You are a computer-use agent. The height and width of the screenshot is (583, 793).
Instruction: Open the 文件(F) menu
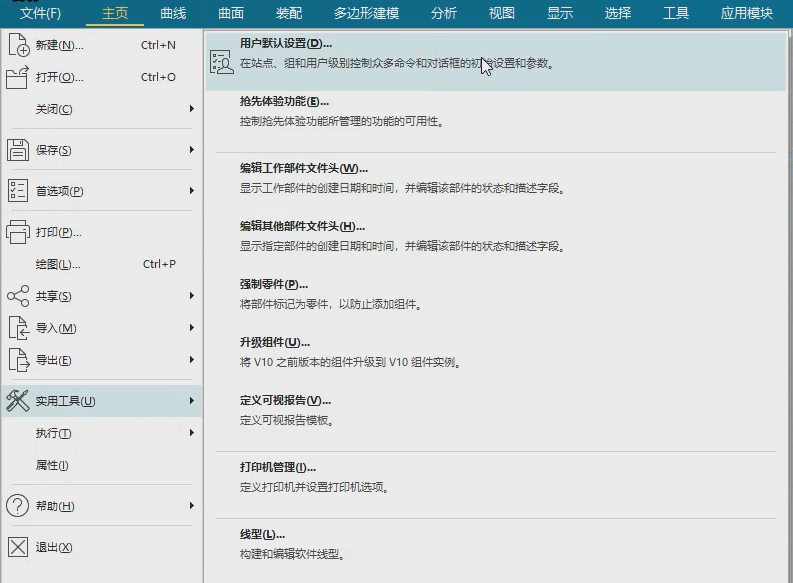[40, 13]
